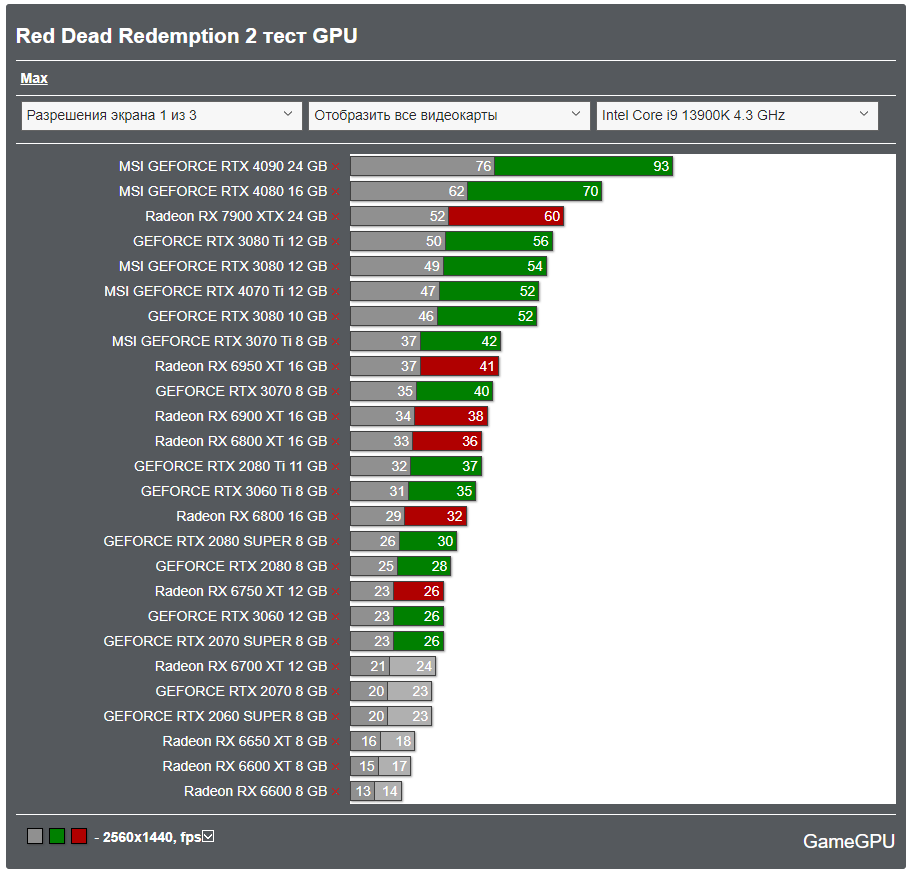Image resolution: width=911 pixels, height=873 pixels.
Task: Select the Radeon RX 7900 XTX 24 GB label
Action: coord(236,217)
